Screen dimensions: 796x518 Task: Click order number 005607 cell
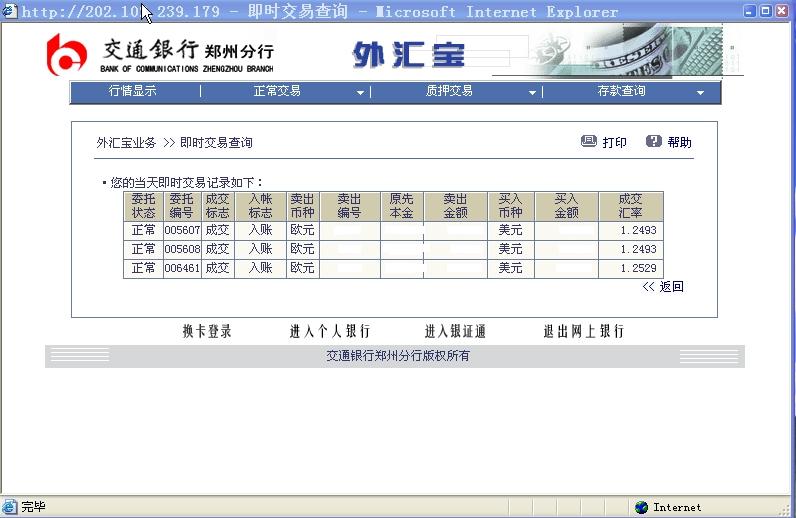182,230
